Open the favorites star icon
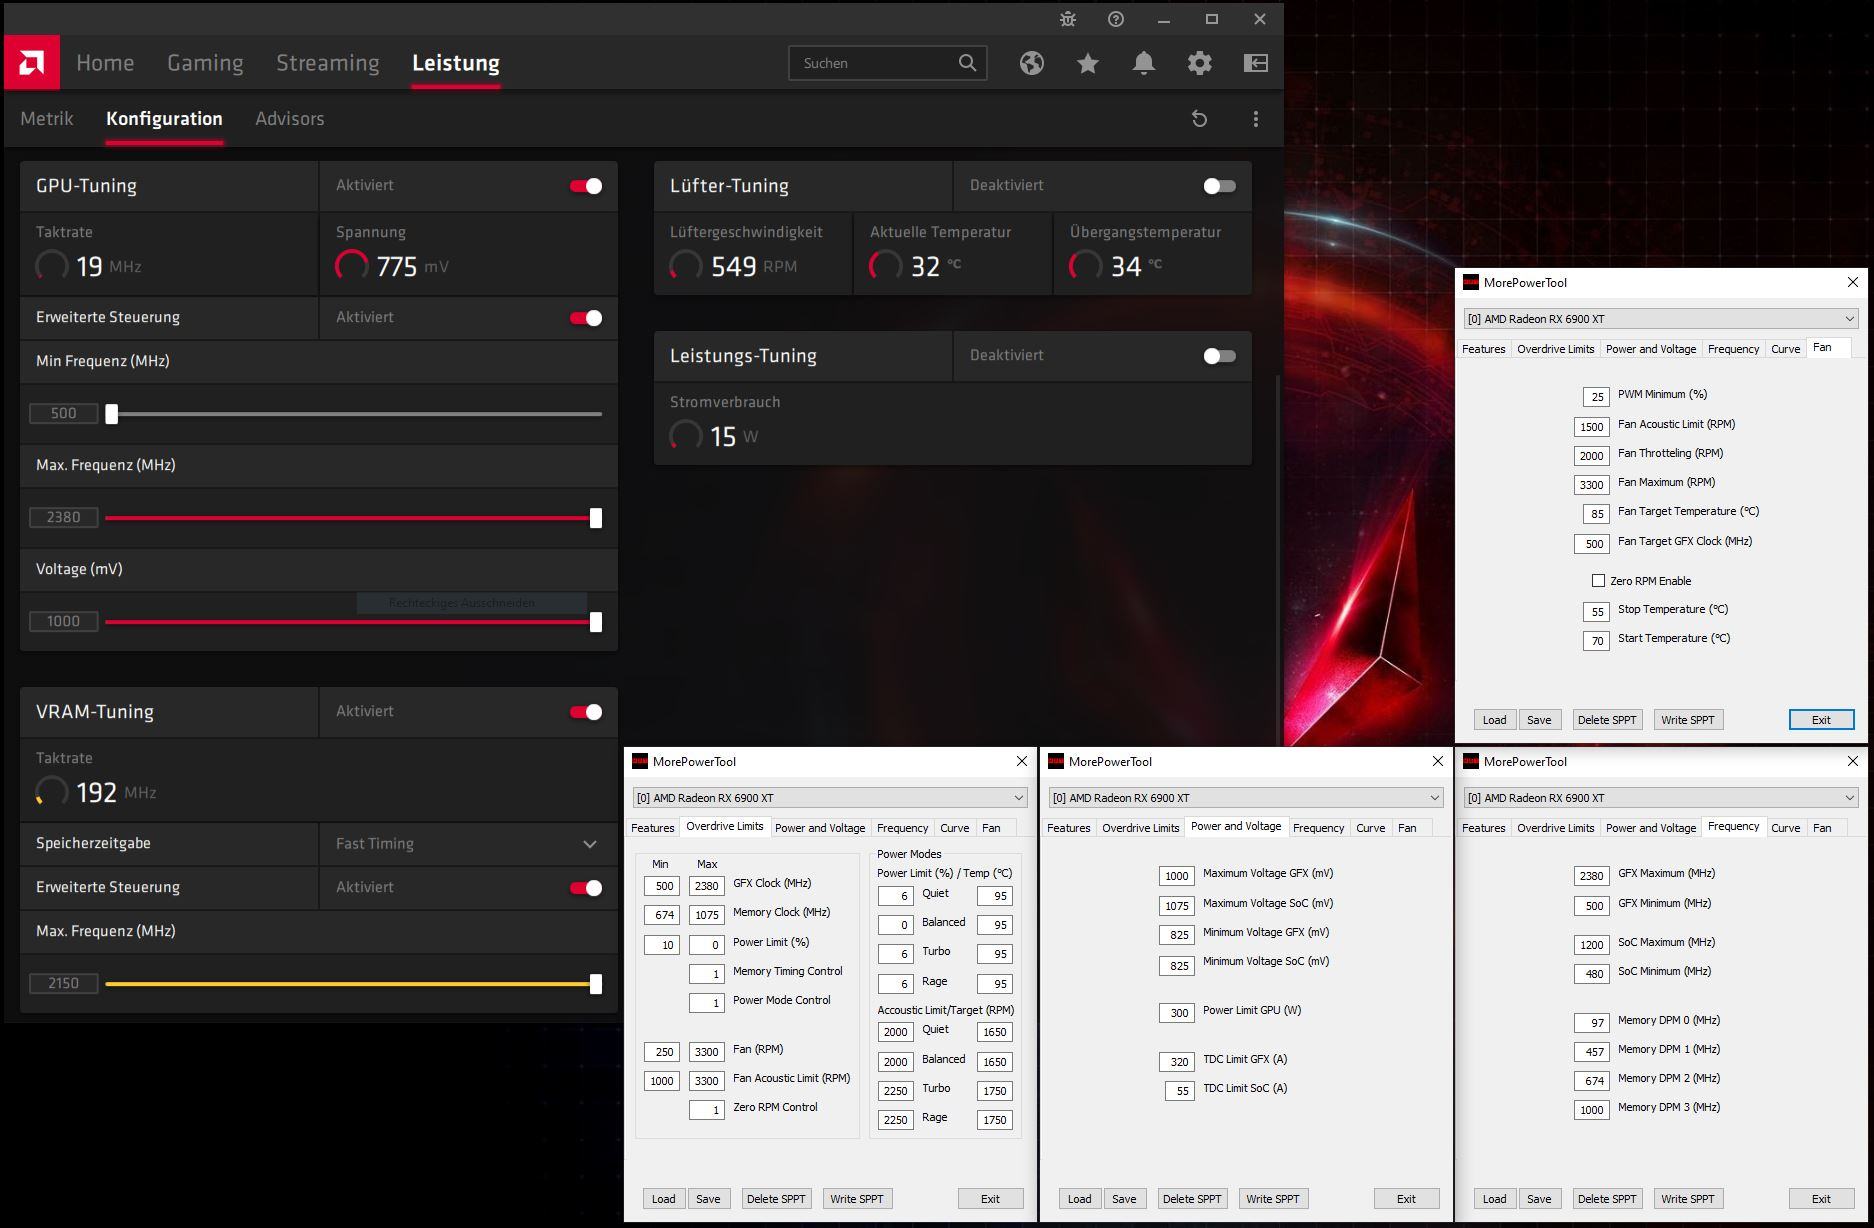The width and height of the screenshot is (1874, 1228). [x=1088, y=63]
